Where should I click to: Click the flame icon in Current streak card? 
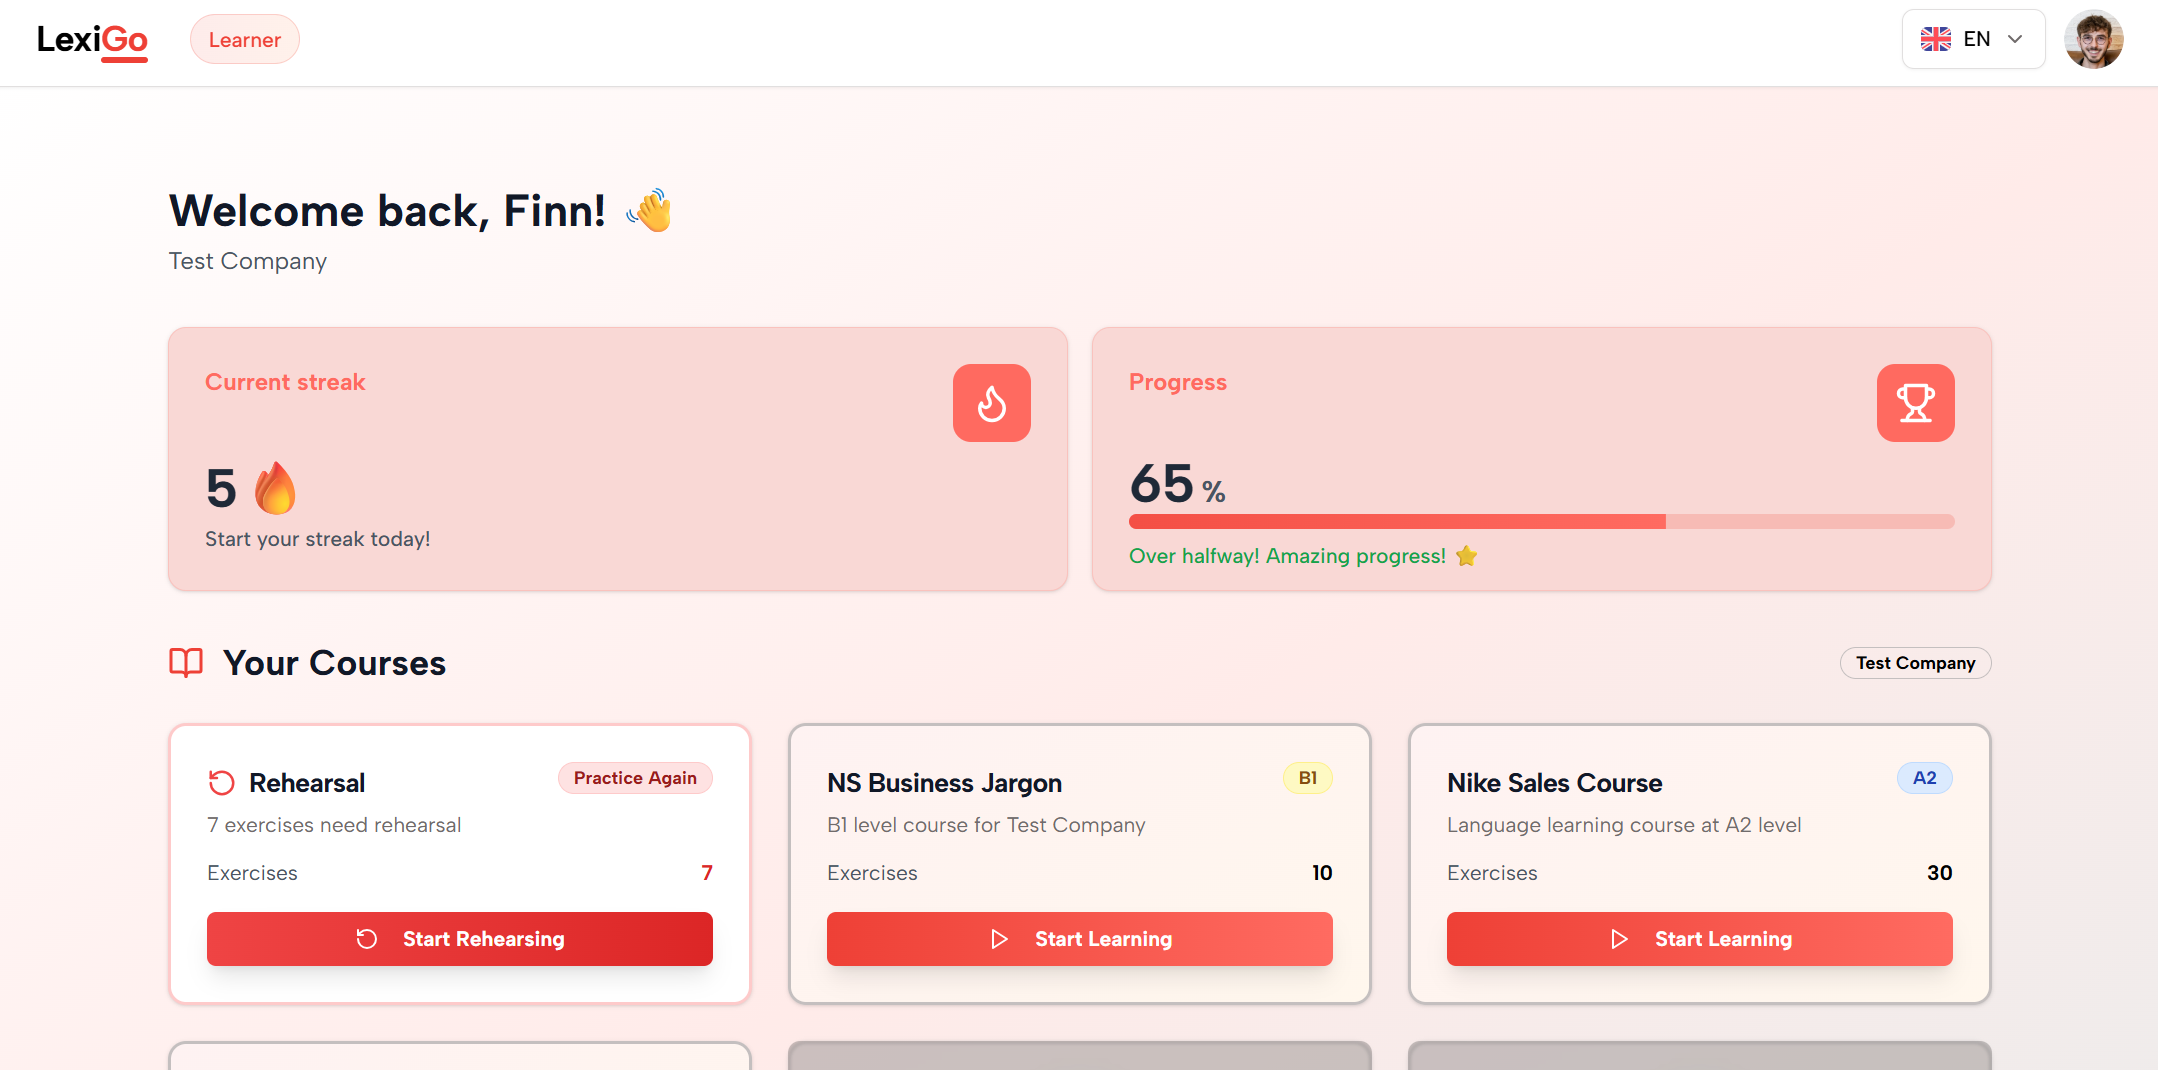coord(991,403)
